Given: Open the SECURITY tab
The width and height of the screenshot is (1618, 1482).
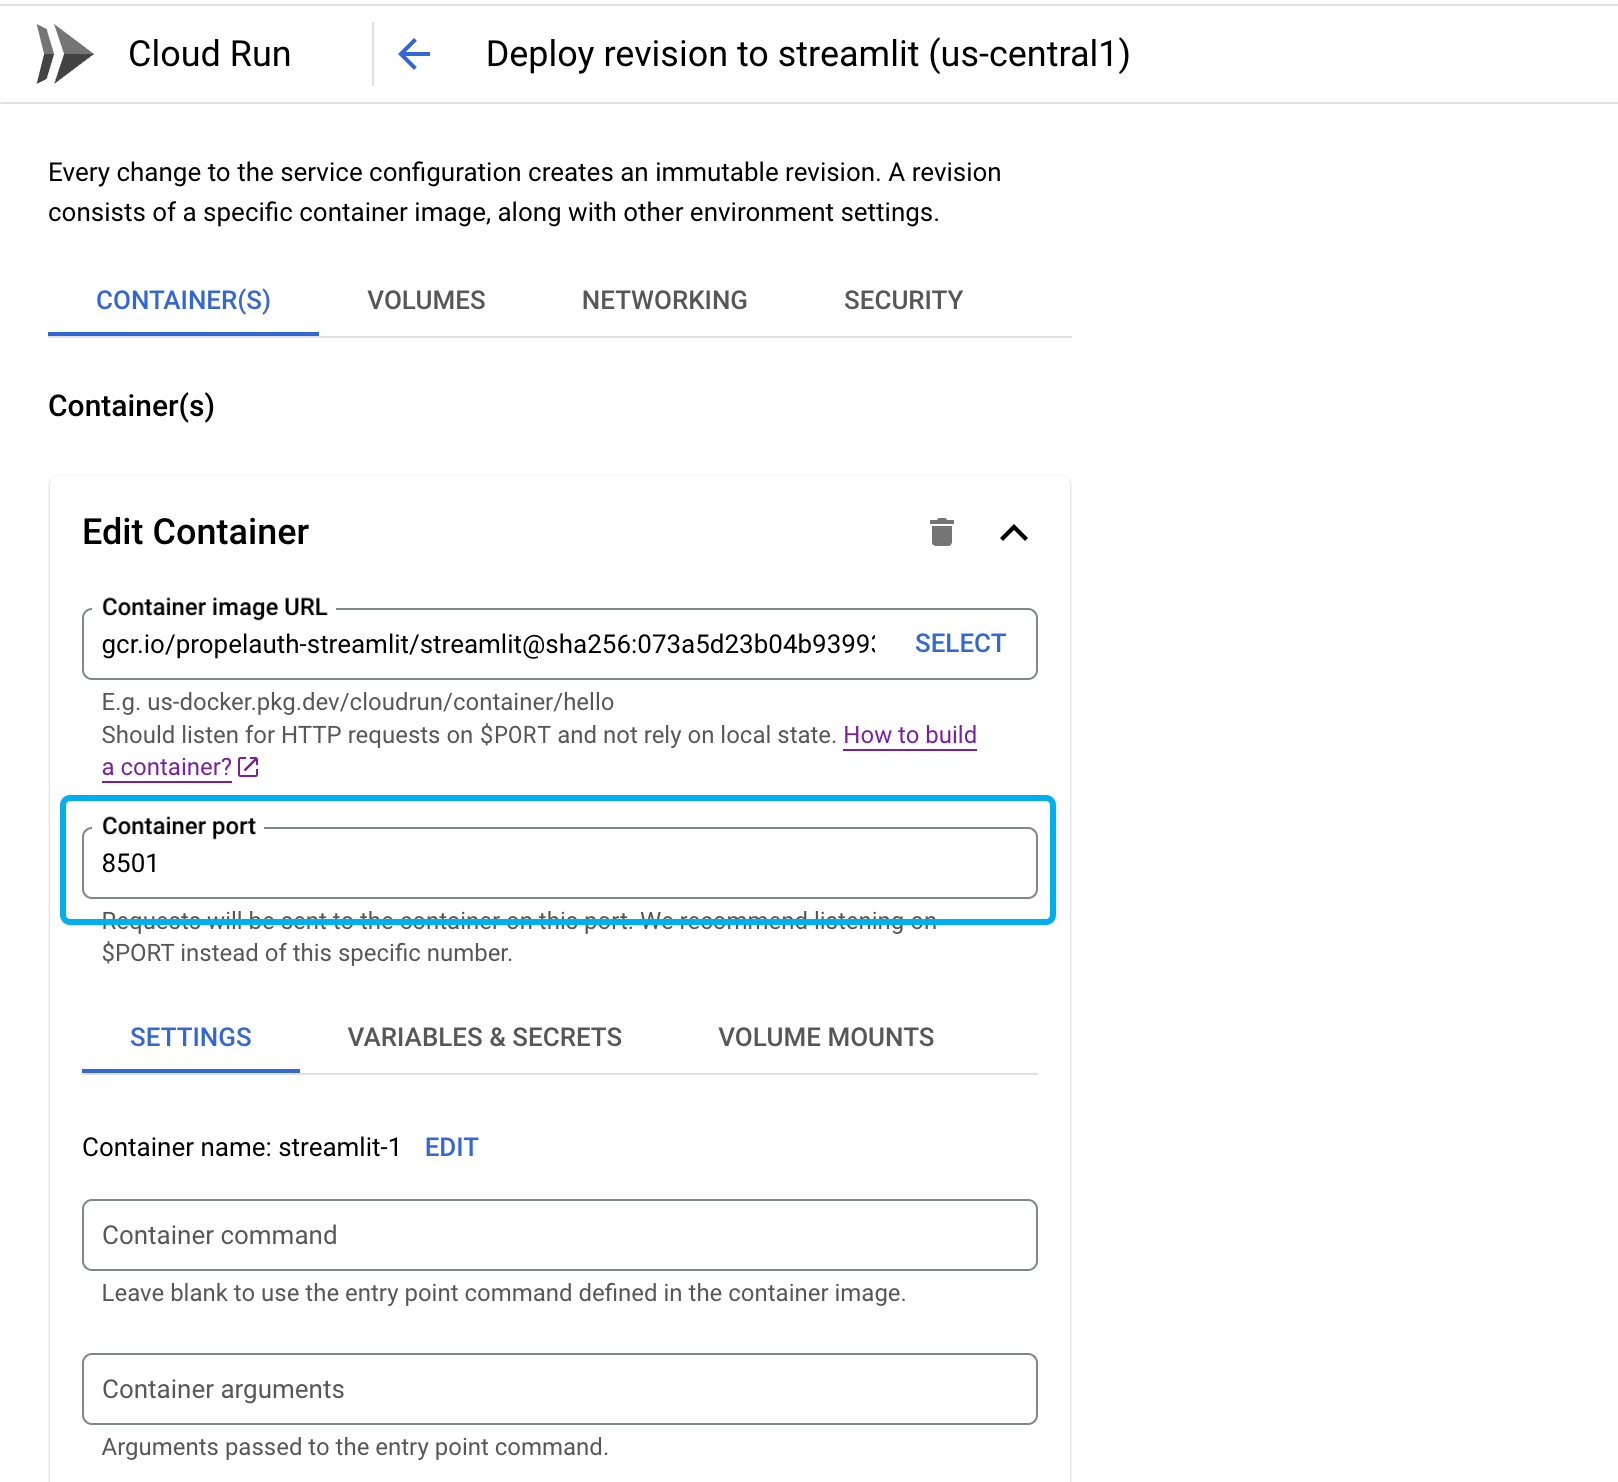Looking at the screenshot, I should tap(903, 300).
